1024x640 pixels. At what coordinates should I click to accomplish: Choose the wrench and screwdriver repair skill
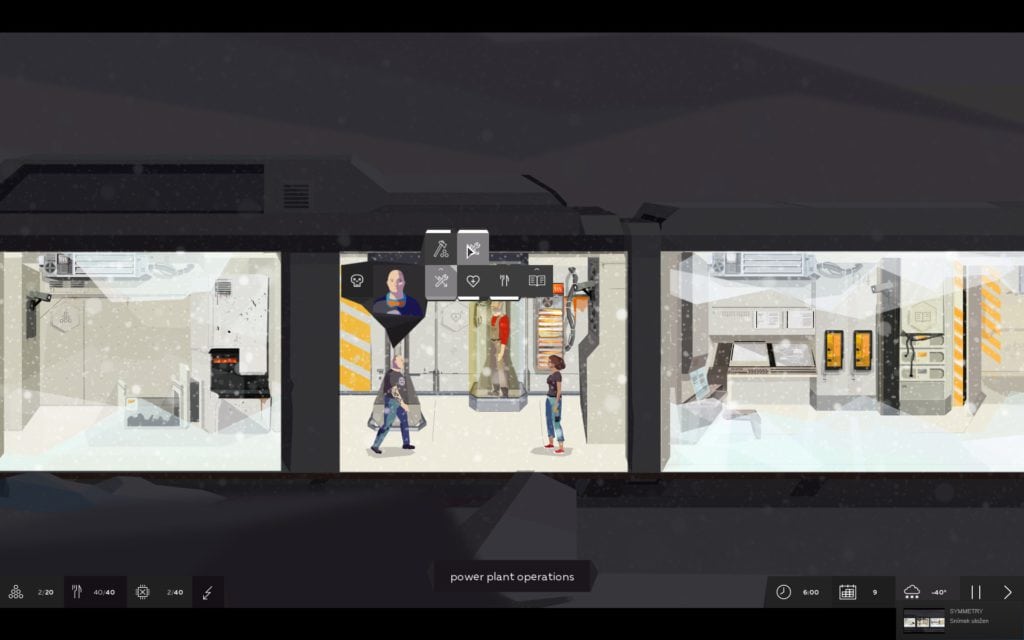(x=441, y=281)
